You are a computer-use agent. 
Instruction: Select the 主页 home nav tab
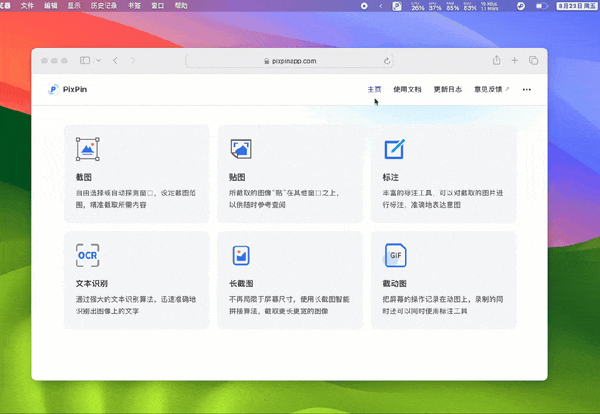pos(374,89)
